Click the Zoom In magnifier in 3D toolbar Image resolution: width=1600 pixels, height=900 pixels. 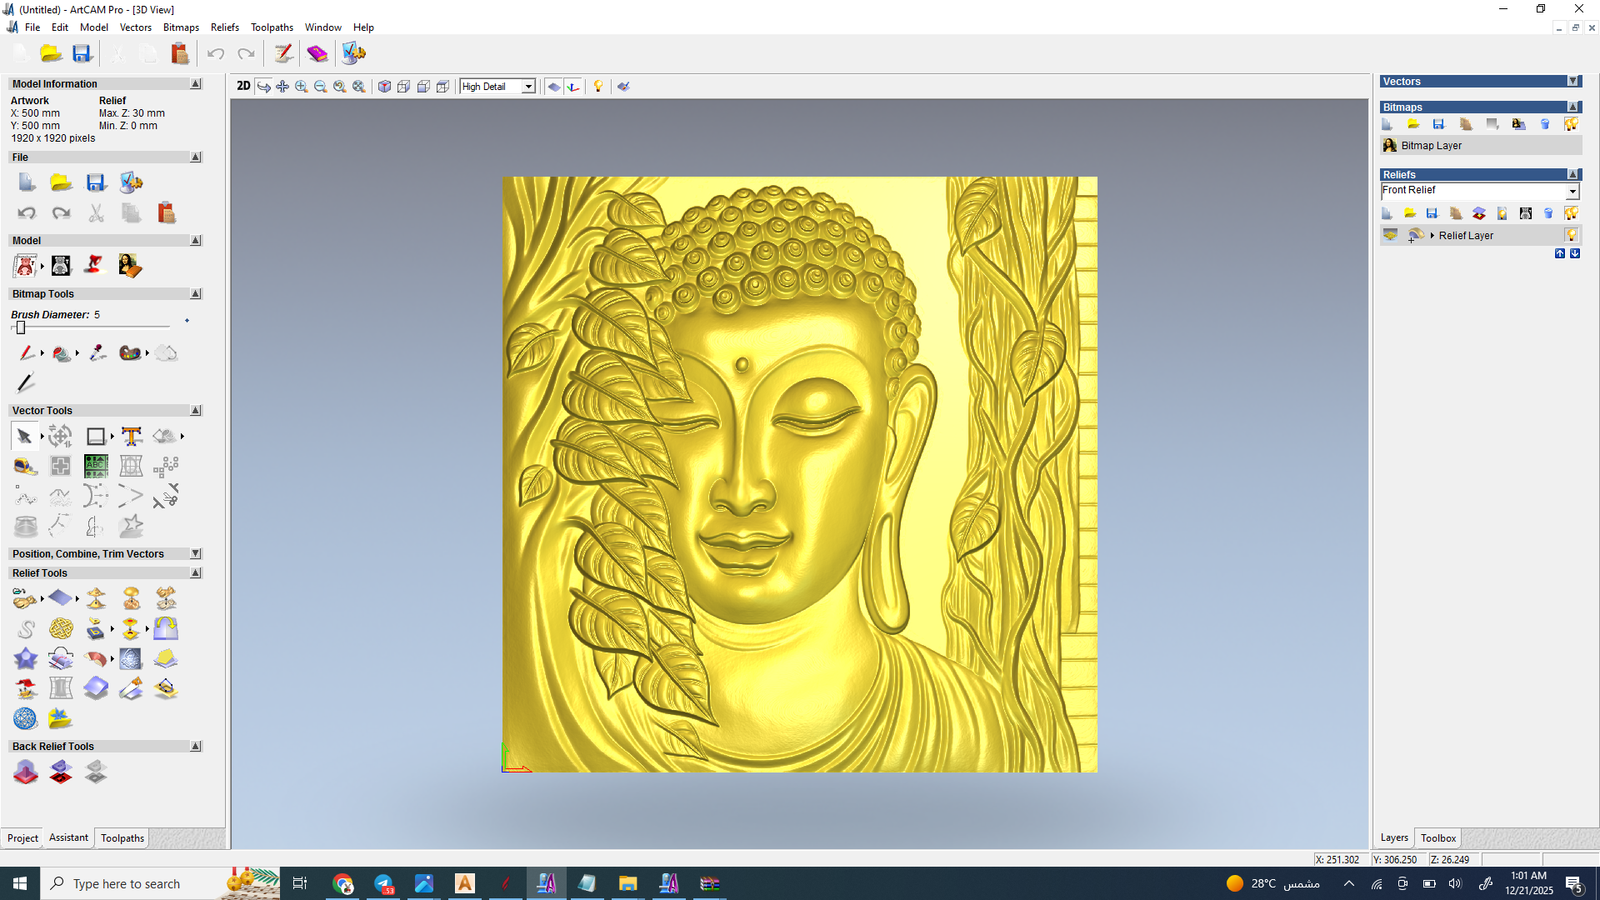coord(301,87)
